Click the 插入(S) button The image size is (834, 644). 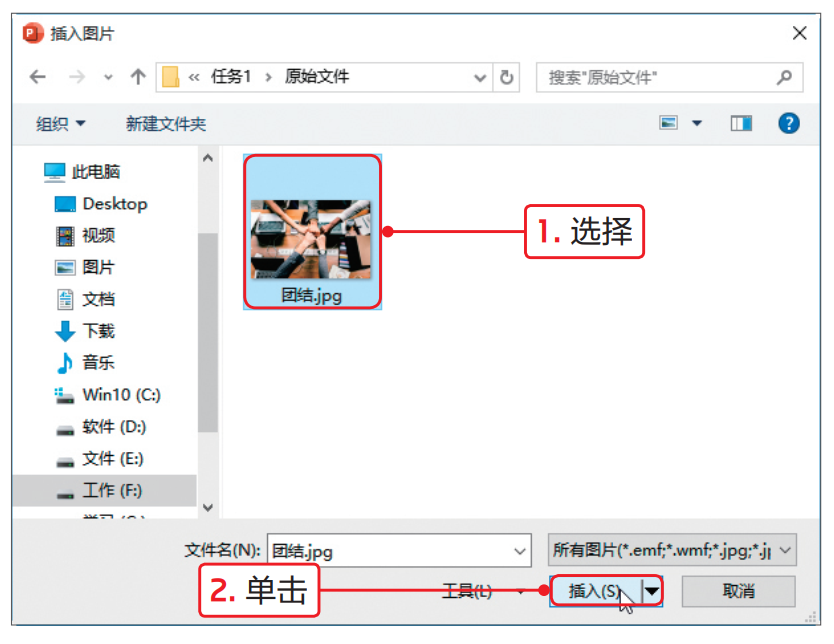[x=596, y=591]
